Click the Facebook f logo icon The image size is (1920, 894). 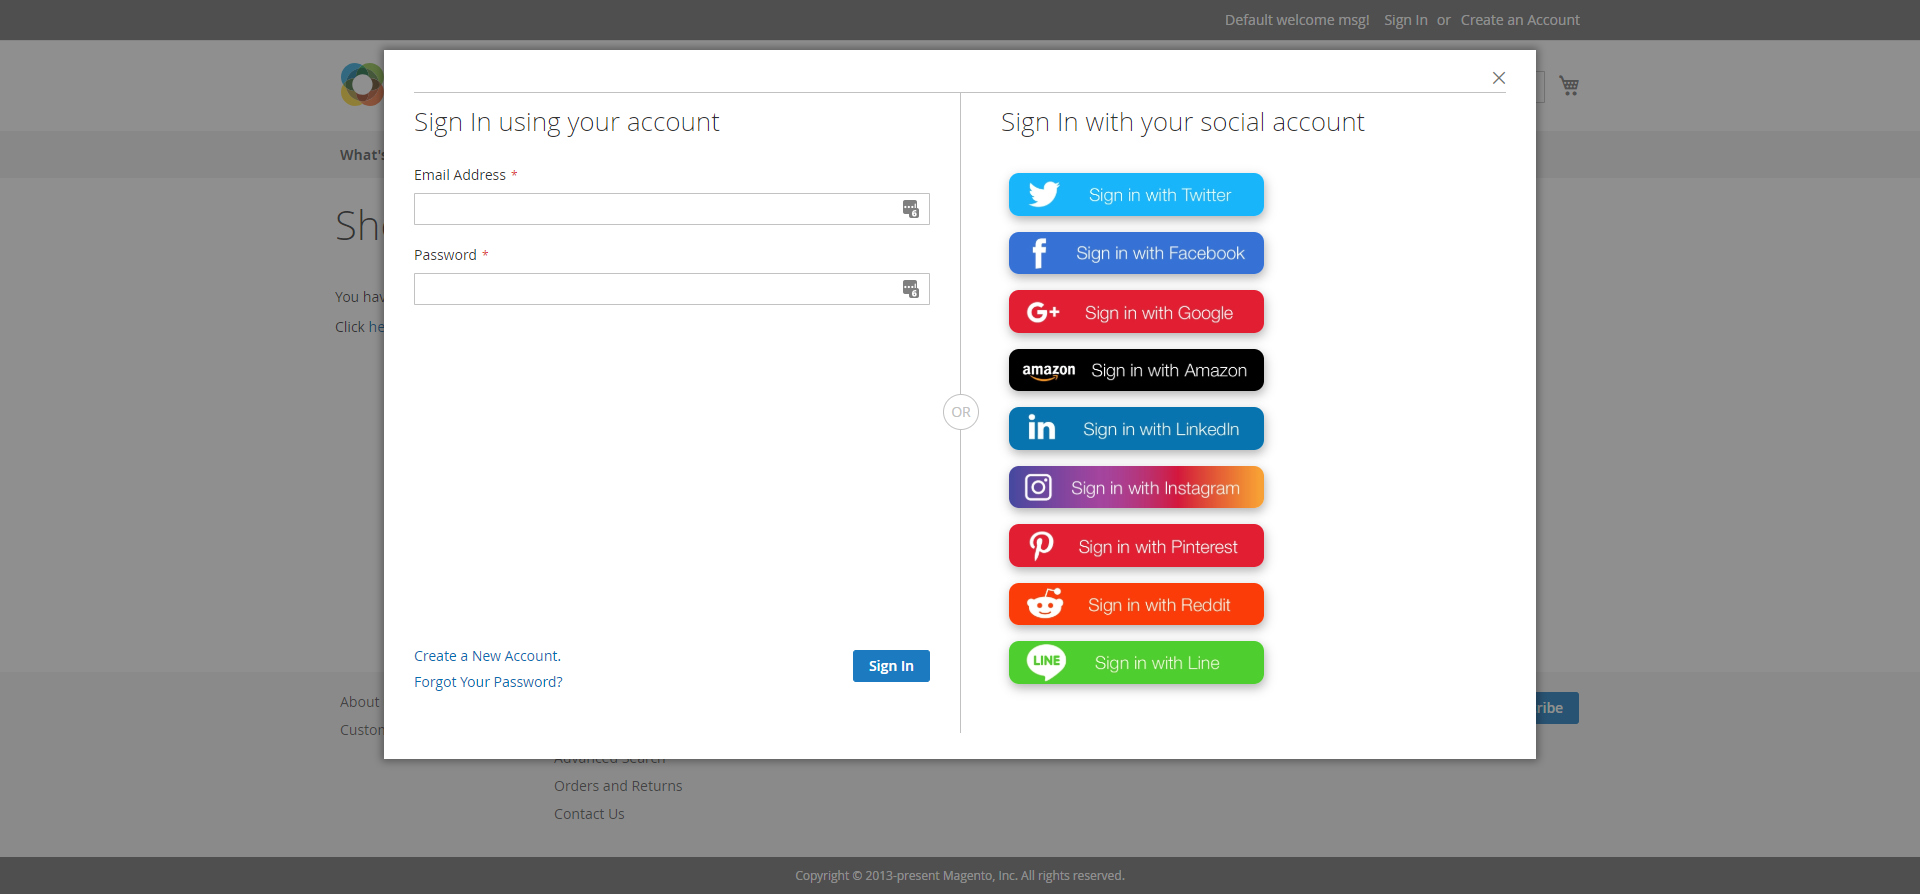click(x=1039, y=253)
